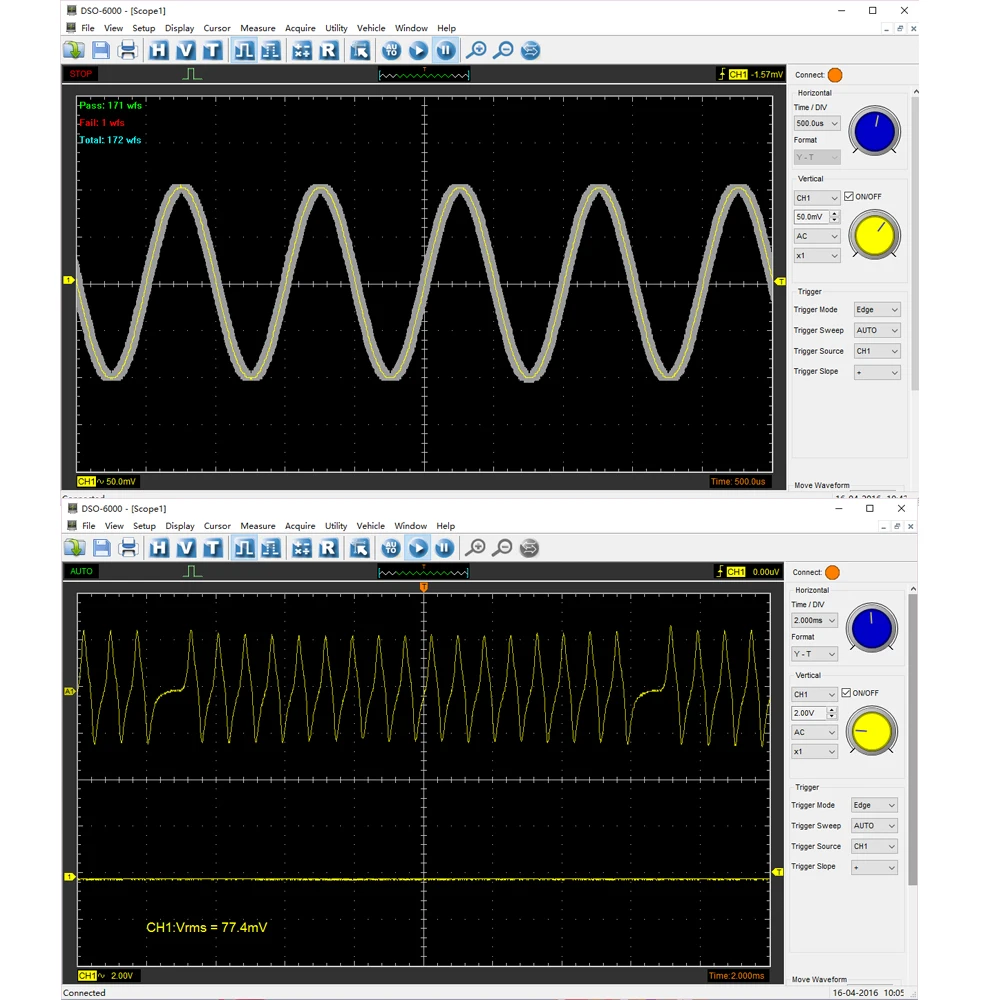Click the Run play icon in top window
Screen dimensions: 1000x1000
point(418,50)
